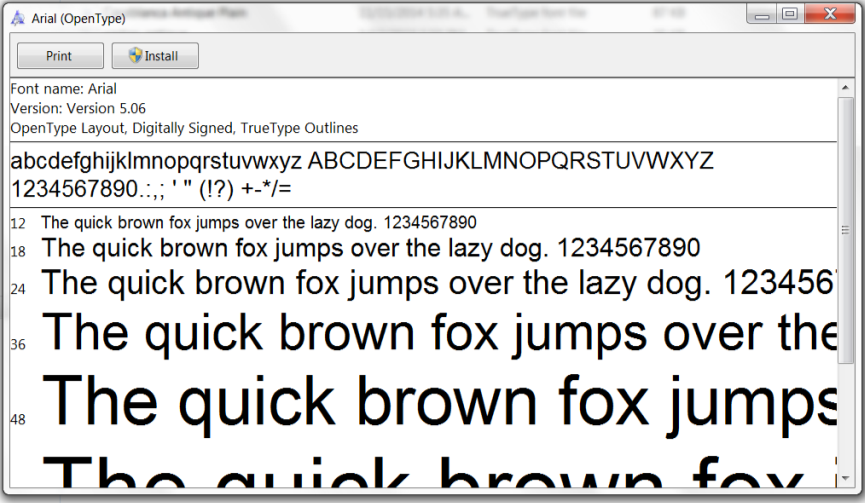Click the vertical scrollbar thumb
Image resolution: width=865 pixels, height=503 pixels.
click(845, 230)
